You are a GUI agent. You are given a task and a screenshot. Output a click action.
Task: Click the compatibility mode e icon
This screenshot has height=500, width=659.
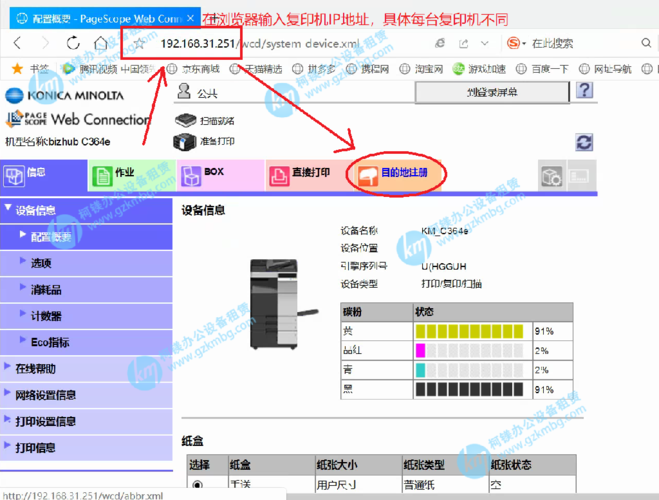[440, 43]
